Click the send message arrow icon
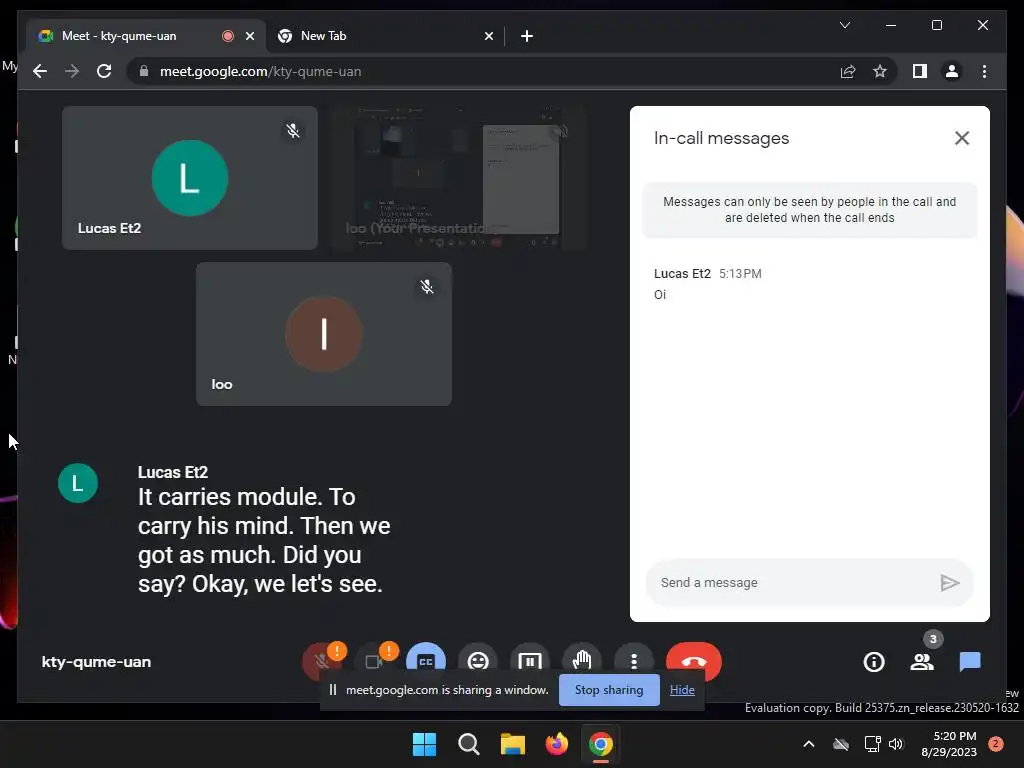Screen dimensions: 1024x768 tap(950, 583)
